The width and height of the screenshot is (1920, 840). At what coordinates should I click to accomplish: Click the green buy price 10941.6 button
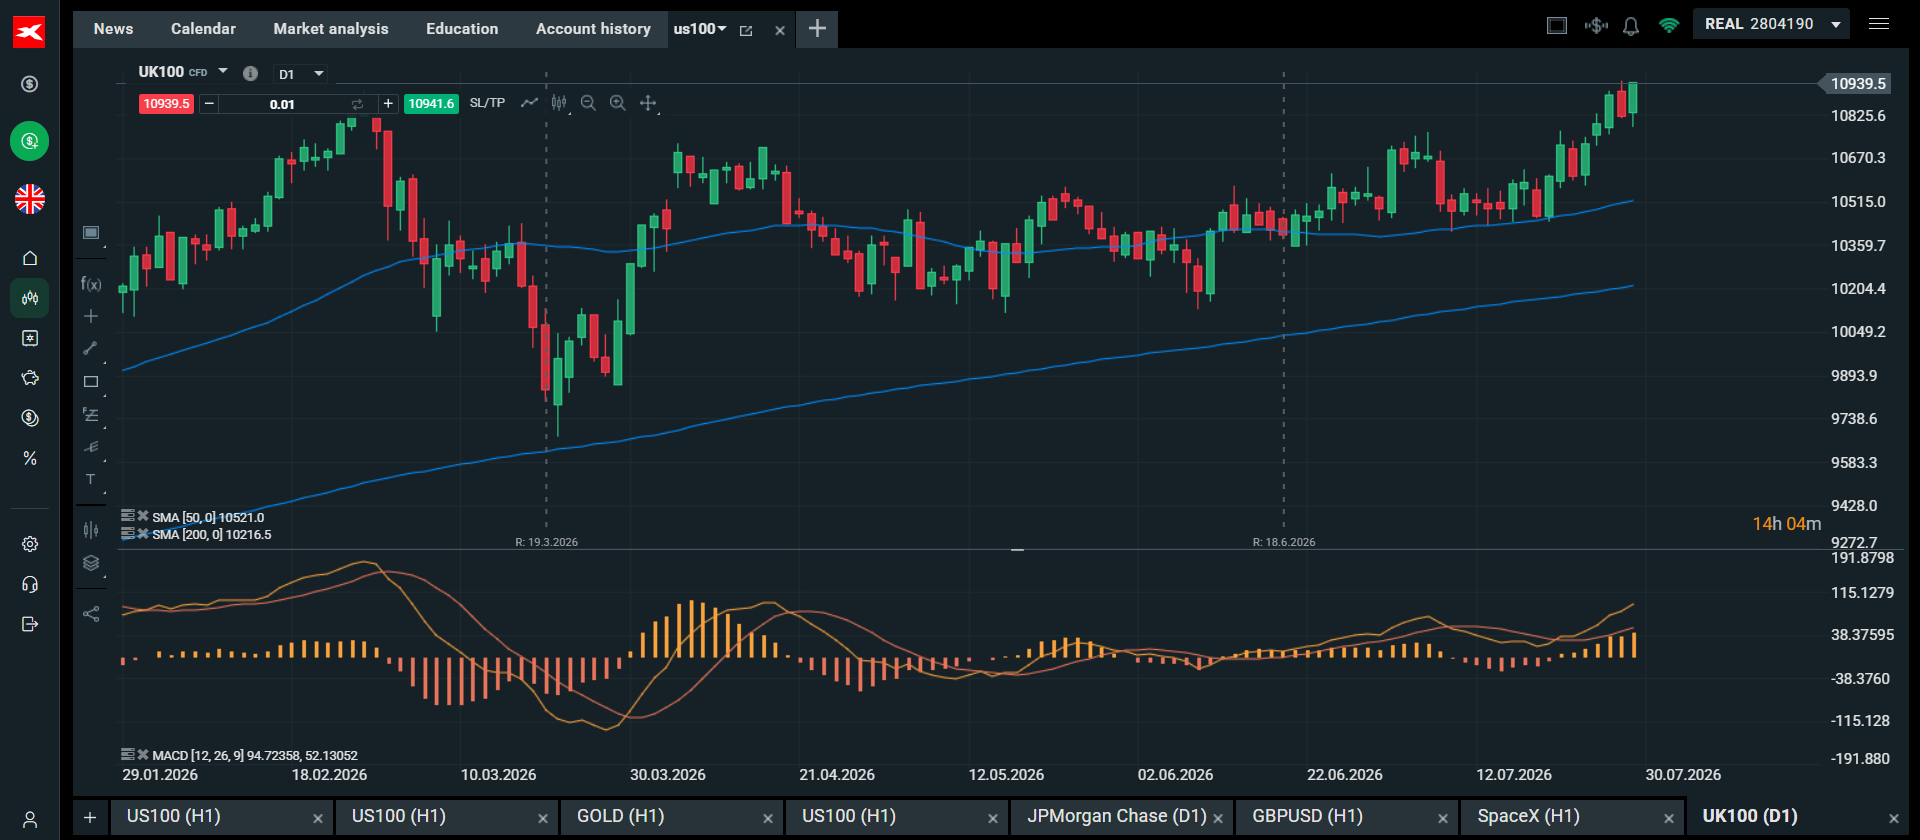(431, 104)
